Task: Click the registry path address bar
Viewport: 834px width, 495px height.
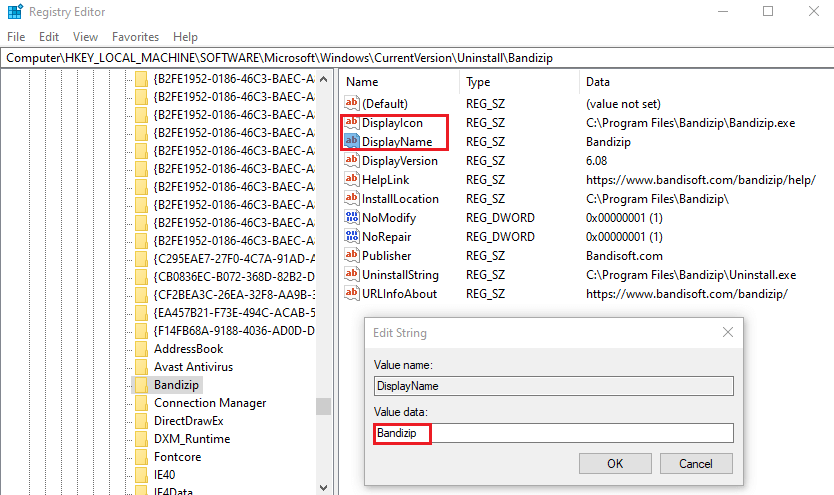Action: coord(417,58)
